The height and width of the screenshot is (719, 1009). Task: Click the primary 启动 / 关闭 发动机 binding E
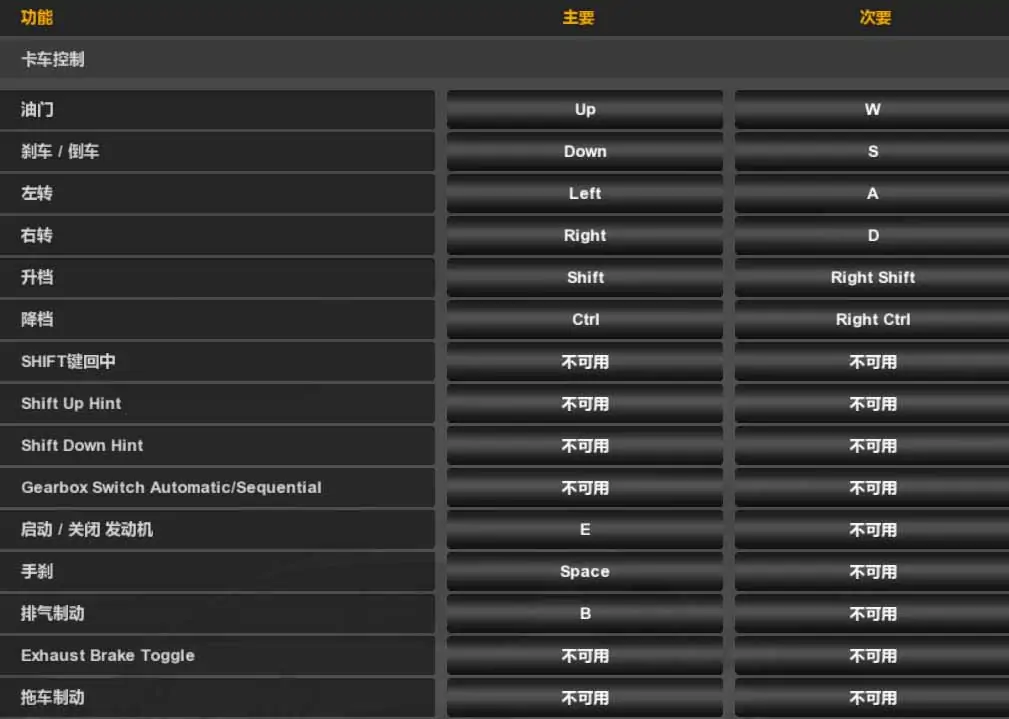(585, 530)
